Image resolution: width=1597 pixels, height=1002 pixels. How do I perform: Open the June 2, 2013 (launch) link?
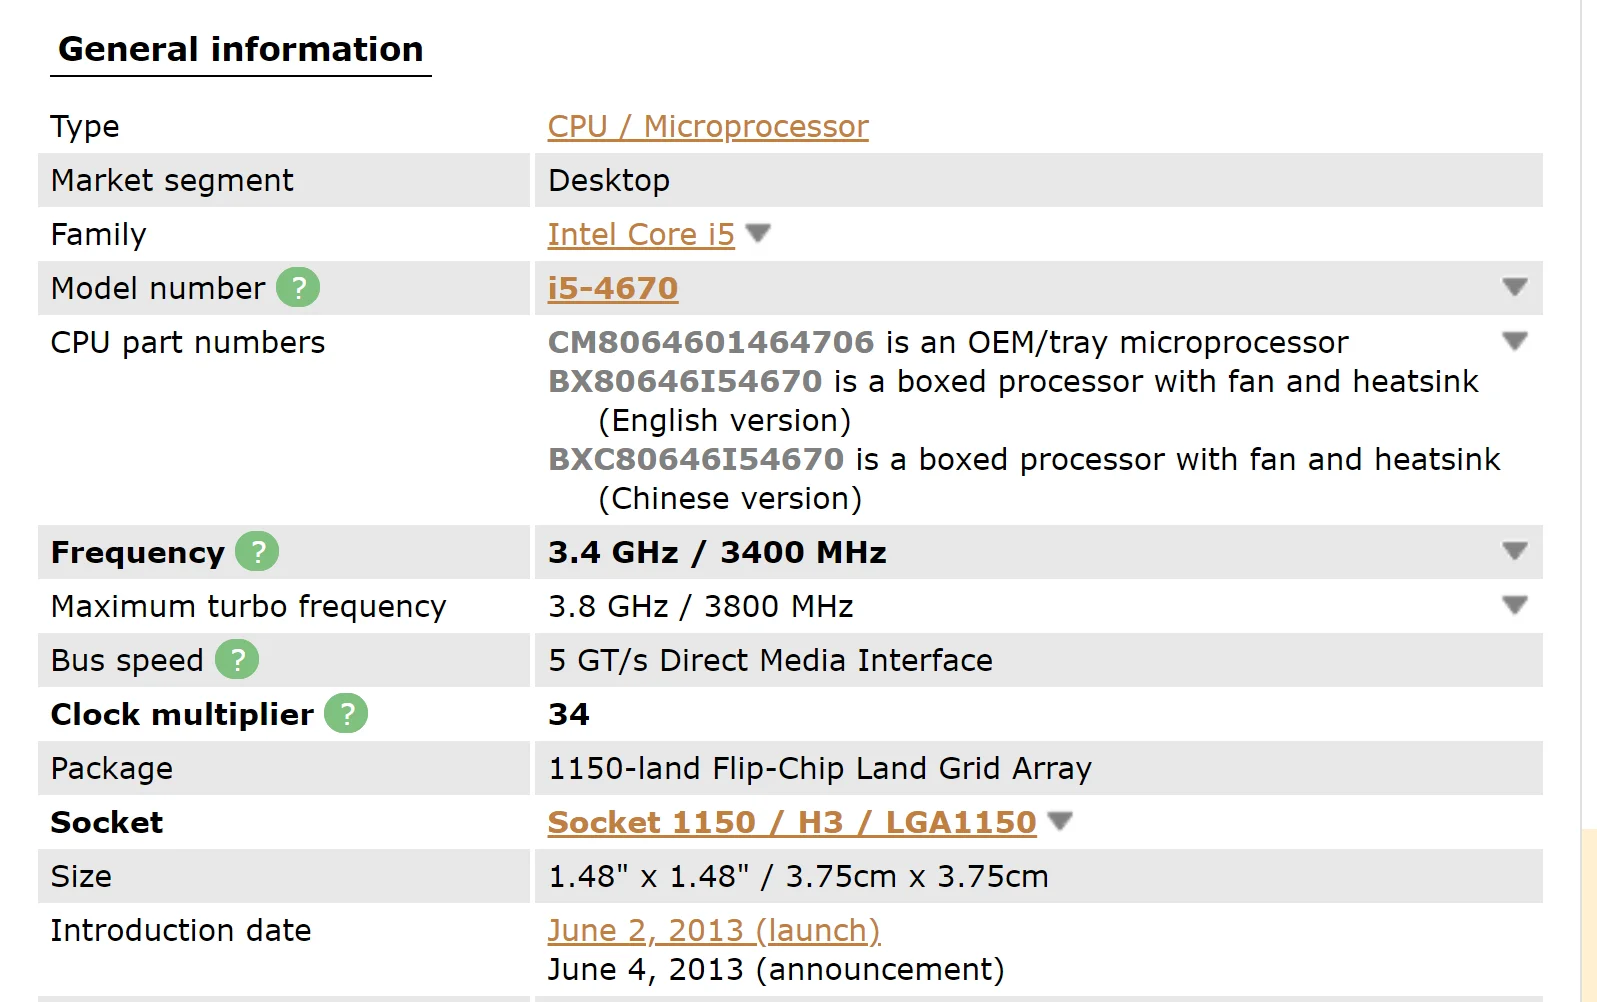pos(713,931)
